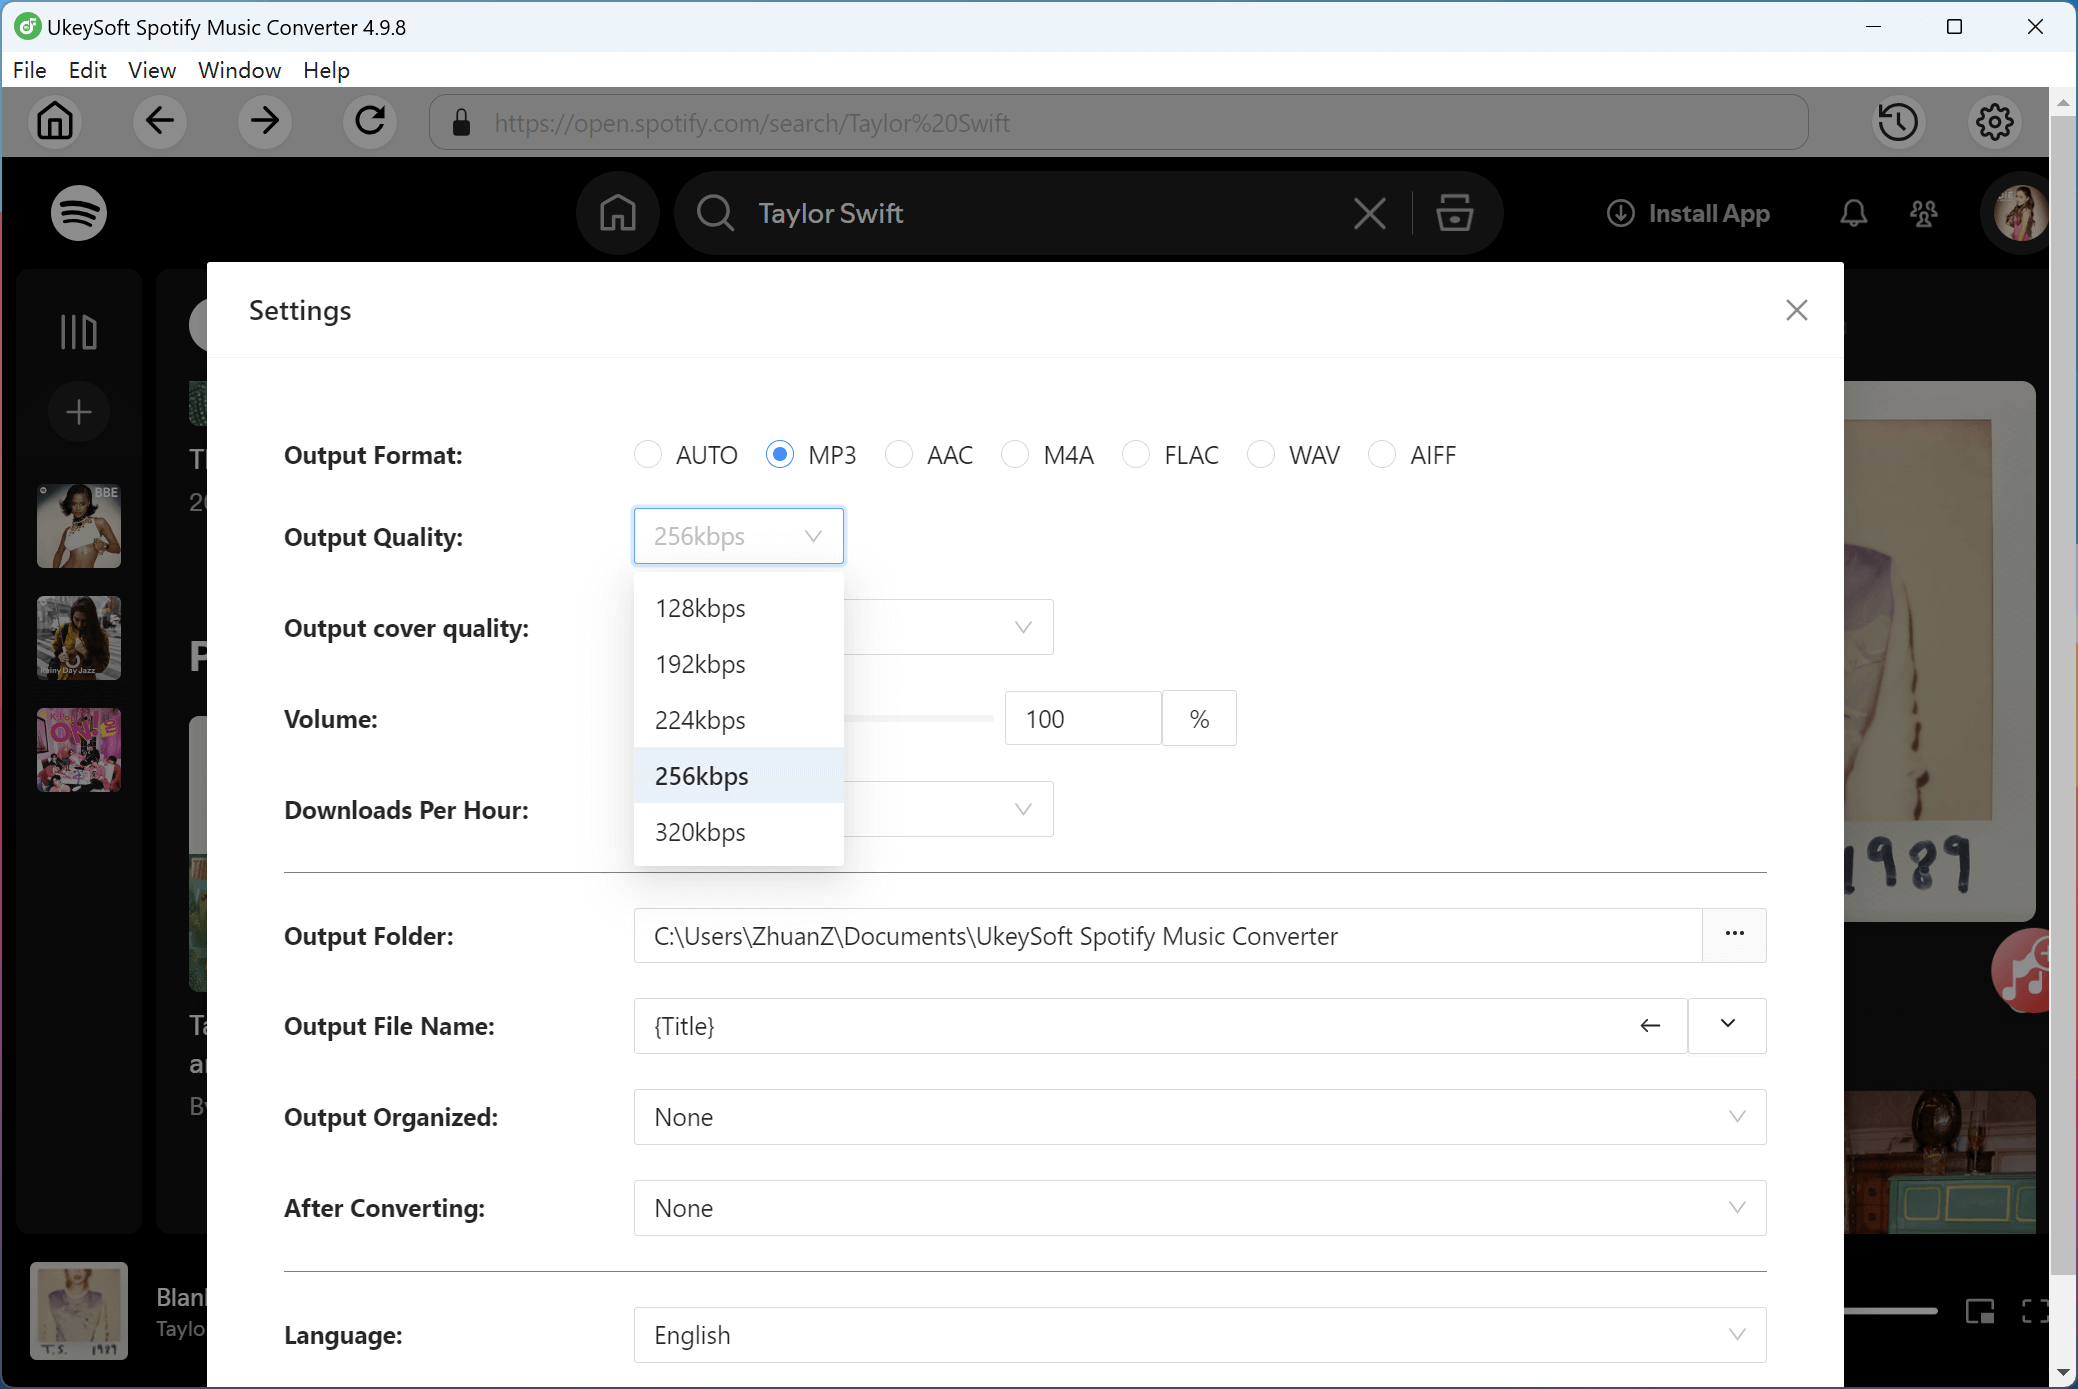Viewport: 2078px width, 1389px height.
Task: Browse output folder with ellipsis button
Action: point(1734,935)
